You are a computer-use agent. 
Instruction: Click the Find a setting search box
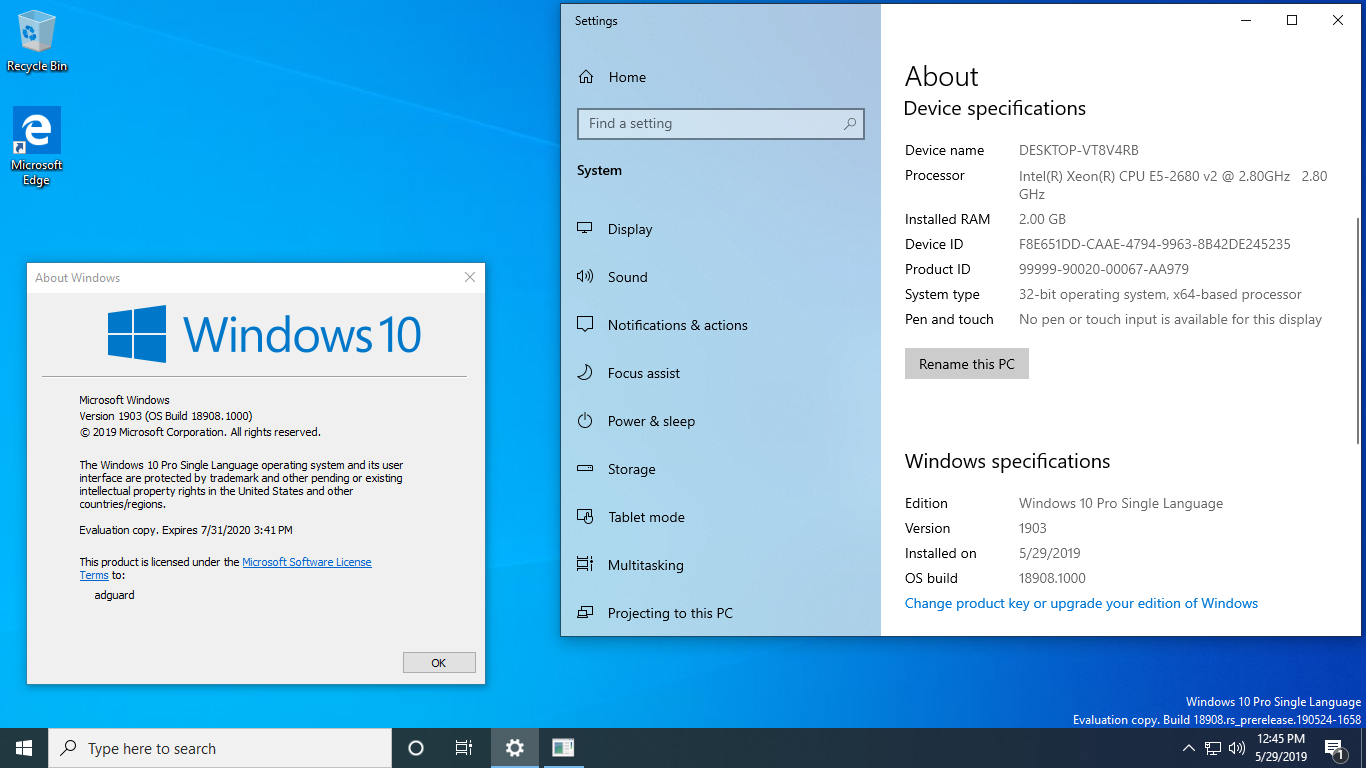coord(721,124)
